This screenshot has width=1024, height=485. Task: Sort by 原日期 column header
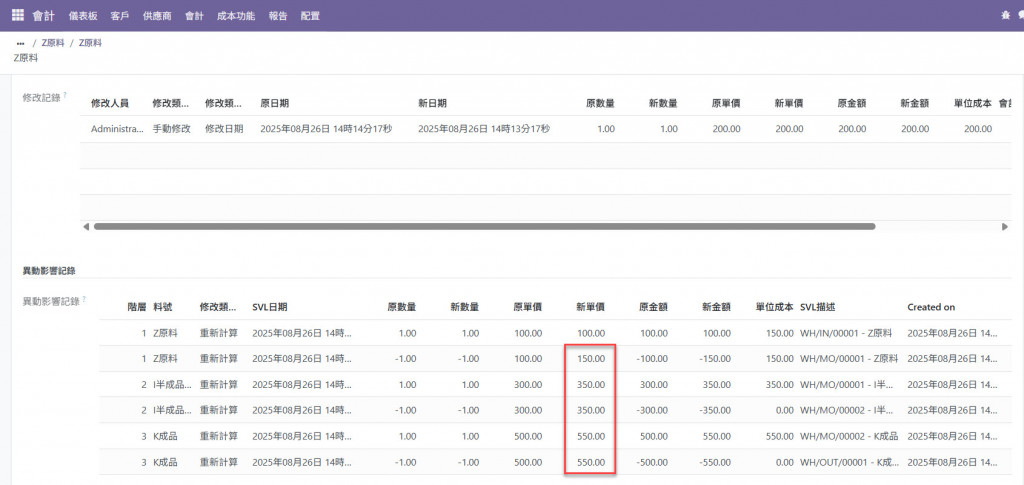[275, 103]
